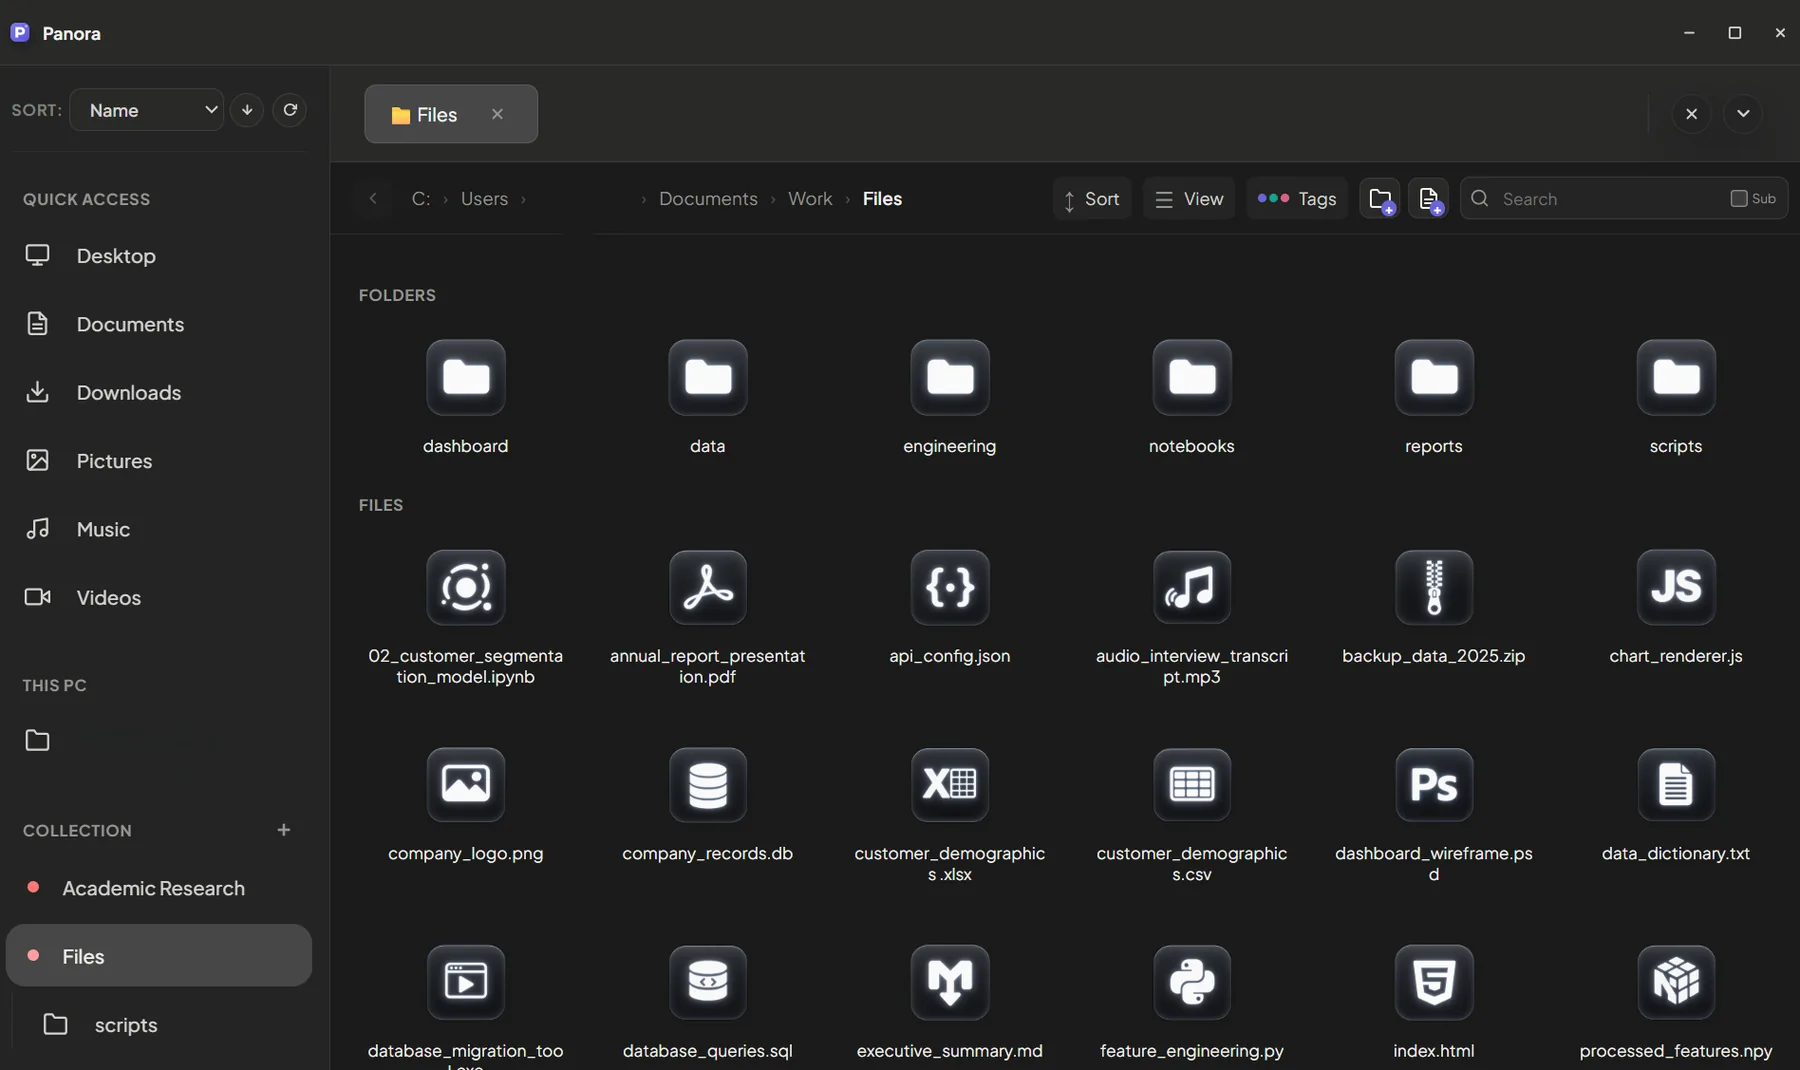Select the executive_summary.md markdown icon

[x=950, y=982]
